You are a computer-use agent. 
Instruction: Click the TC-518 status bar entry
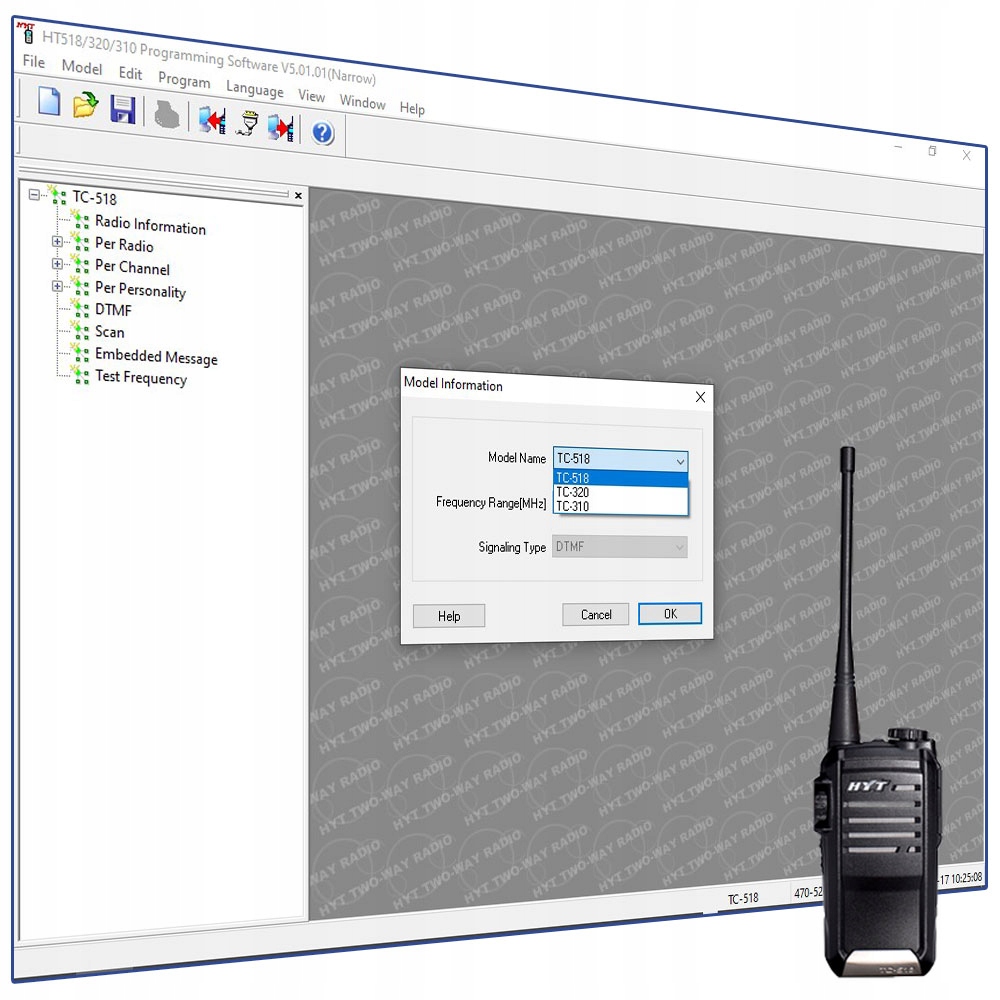point(743,898)
